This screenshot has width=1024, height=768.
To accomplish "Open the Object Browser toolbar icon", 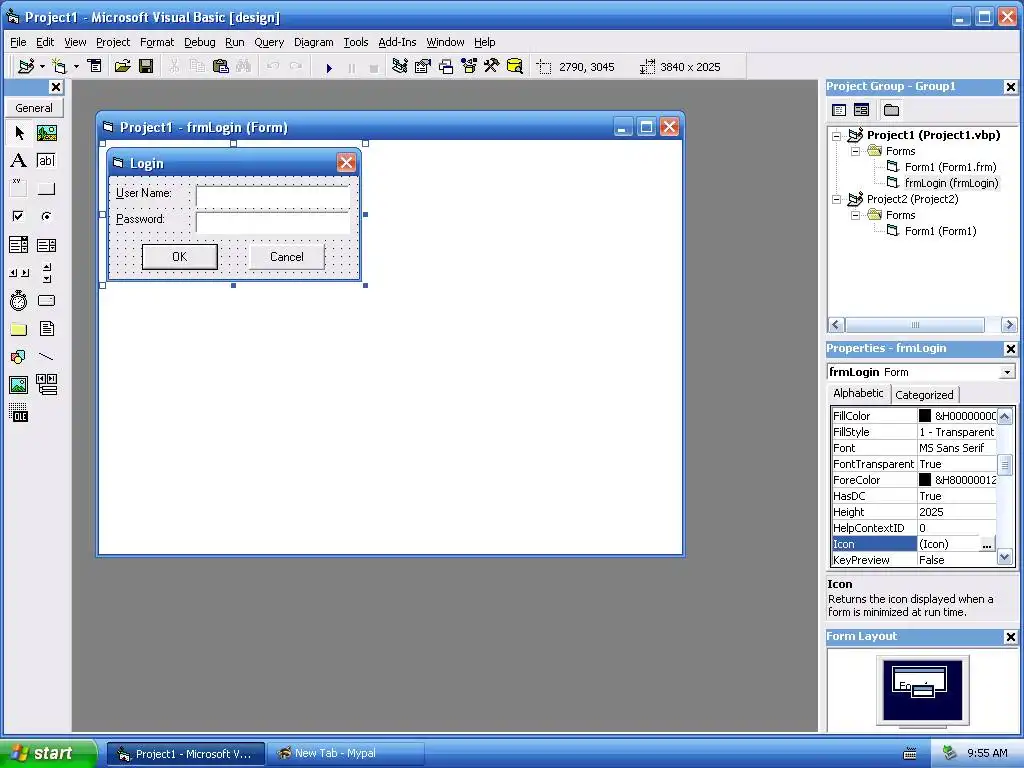I will [469, 66].
